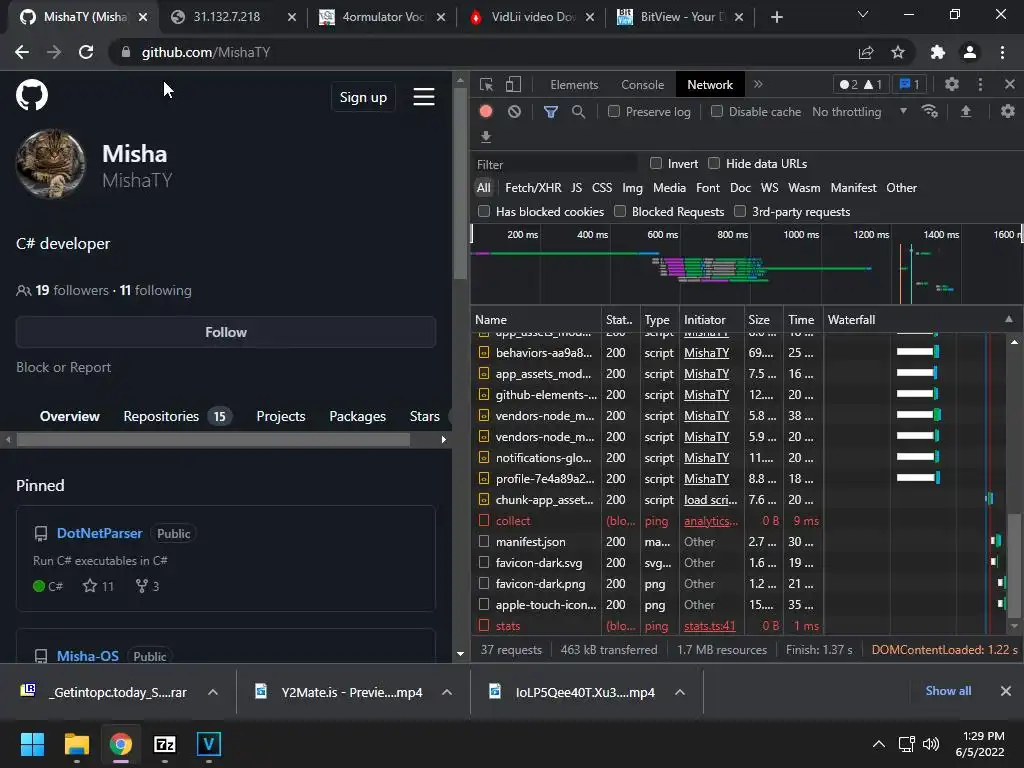Open network search with magnifier icon
The height and width of the screenshot is (768, 1024).
click(578, 112)
